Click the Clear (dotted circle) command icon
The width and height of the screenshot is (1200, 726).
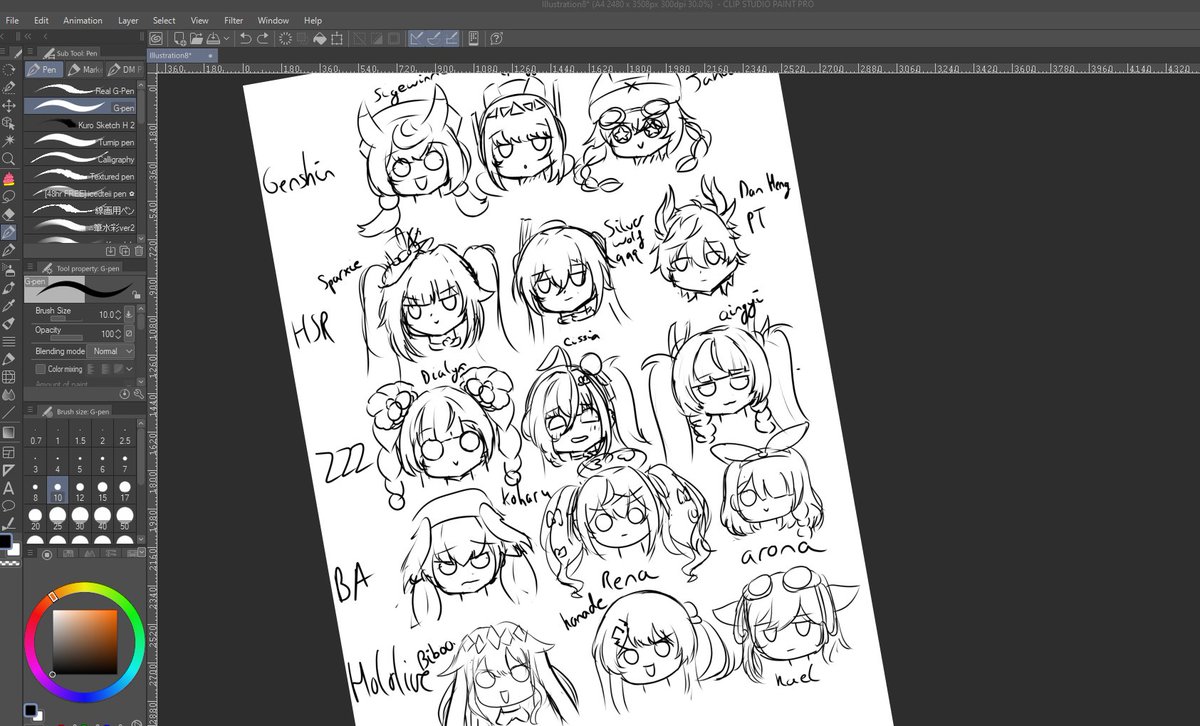point(286,38)
